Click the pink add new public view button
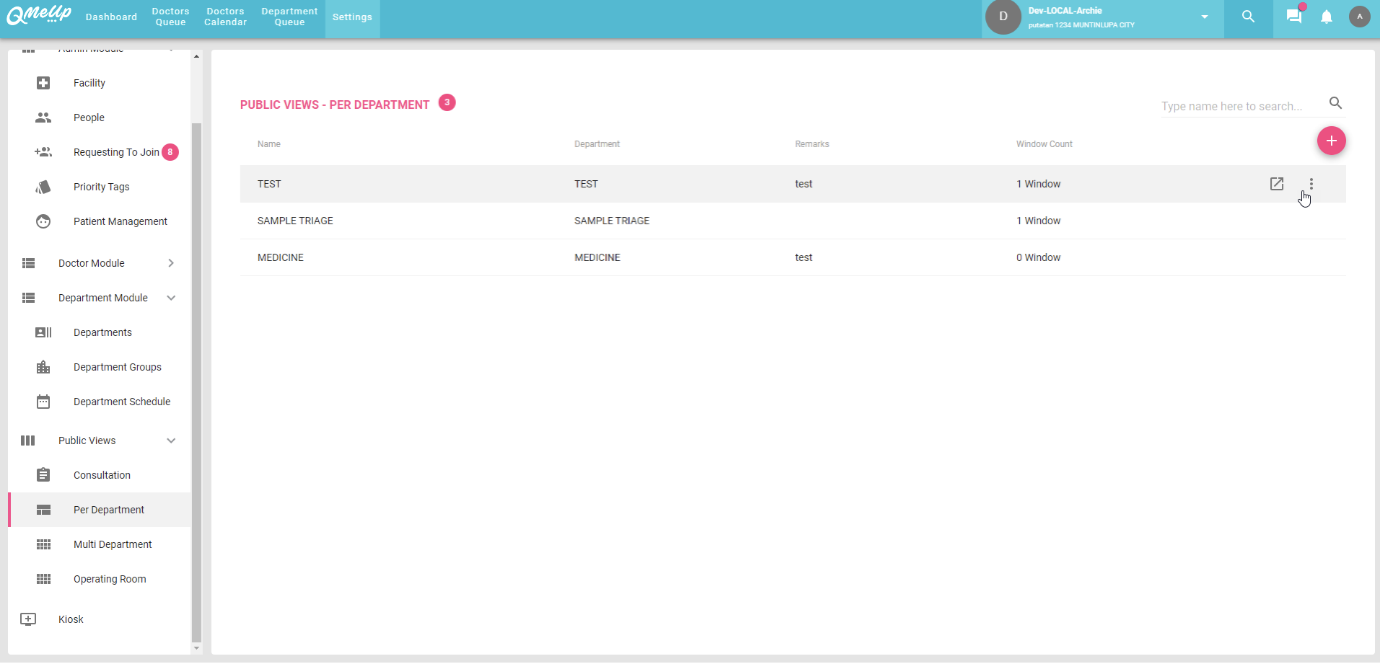 click(1331, 141)
